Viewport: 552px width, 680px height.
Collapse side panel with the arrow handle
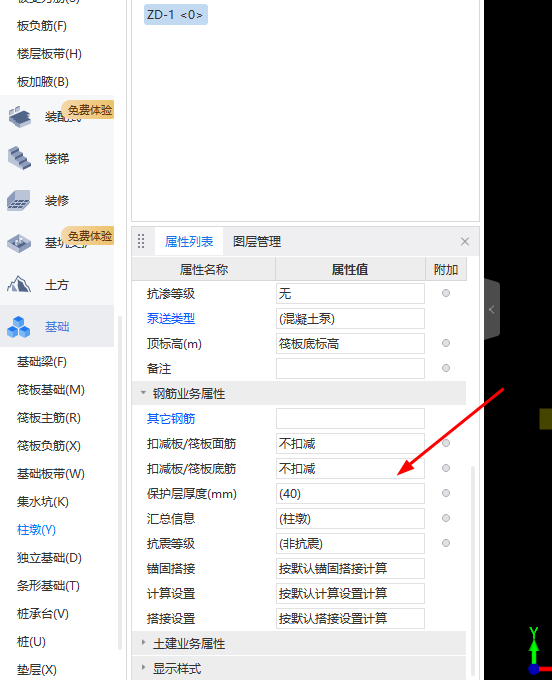(x=492, y=309)
